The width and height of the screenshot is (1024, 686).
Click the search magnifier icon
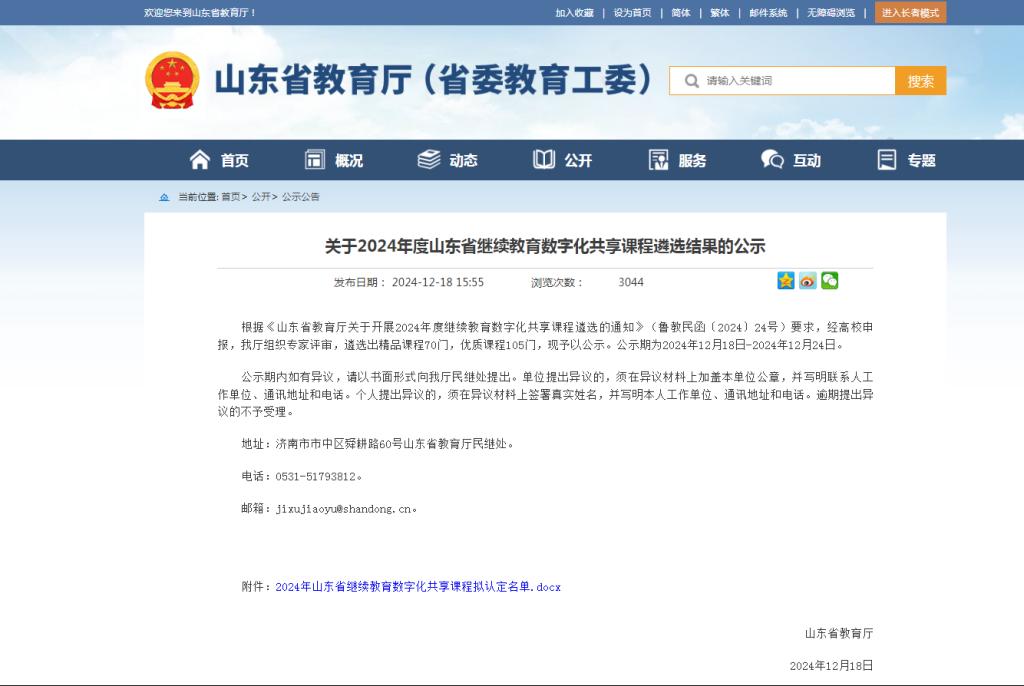692,80
